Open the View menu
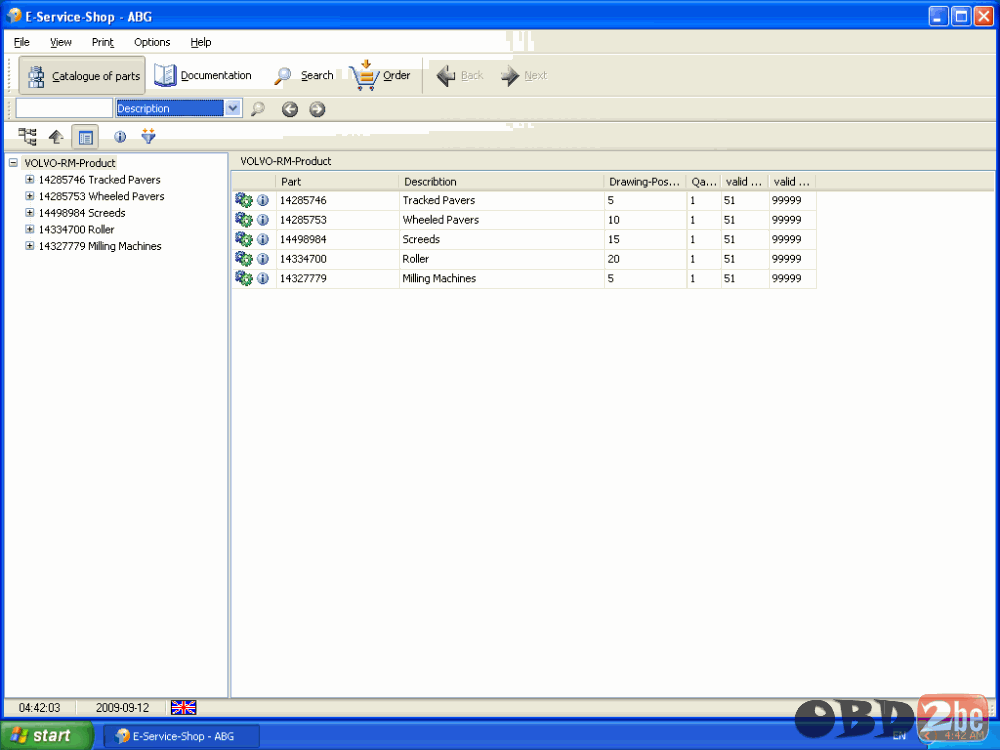The width and height of the screenshot is (1000, 750). tap(61, 42)
